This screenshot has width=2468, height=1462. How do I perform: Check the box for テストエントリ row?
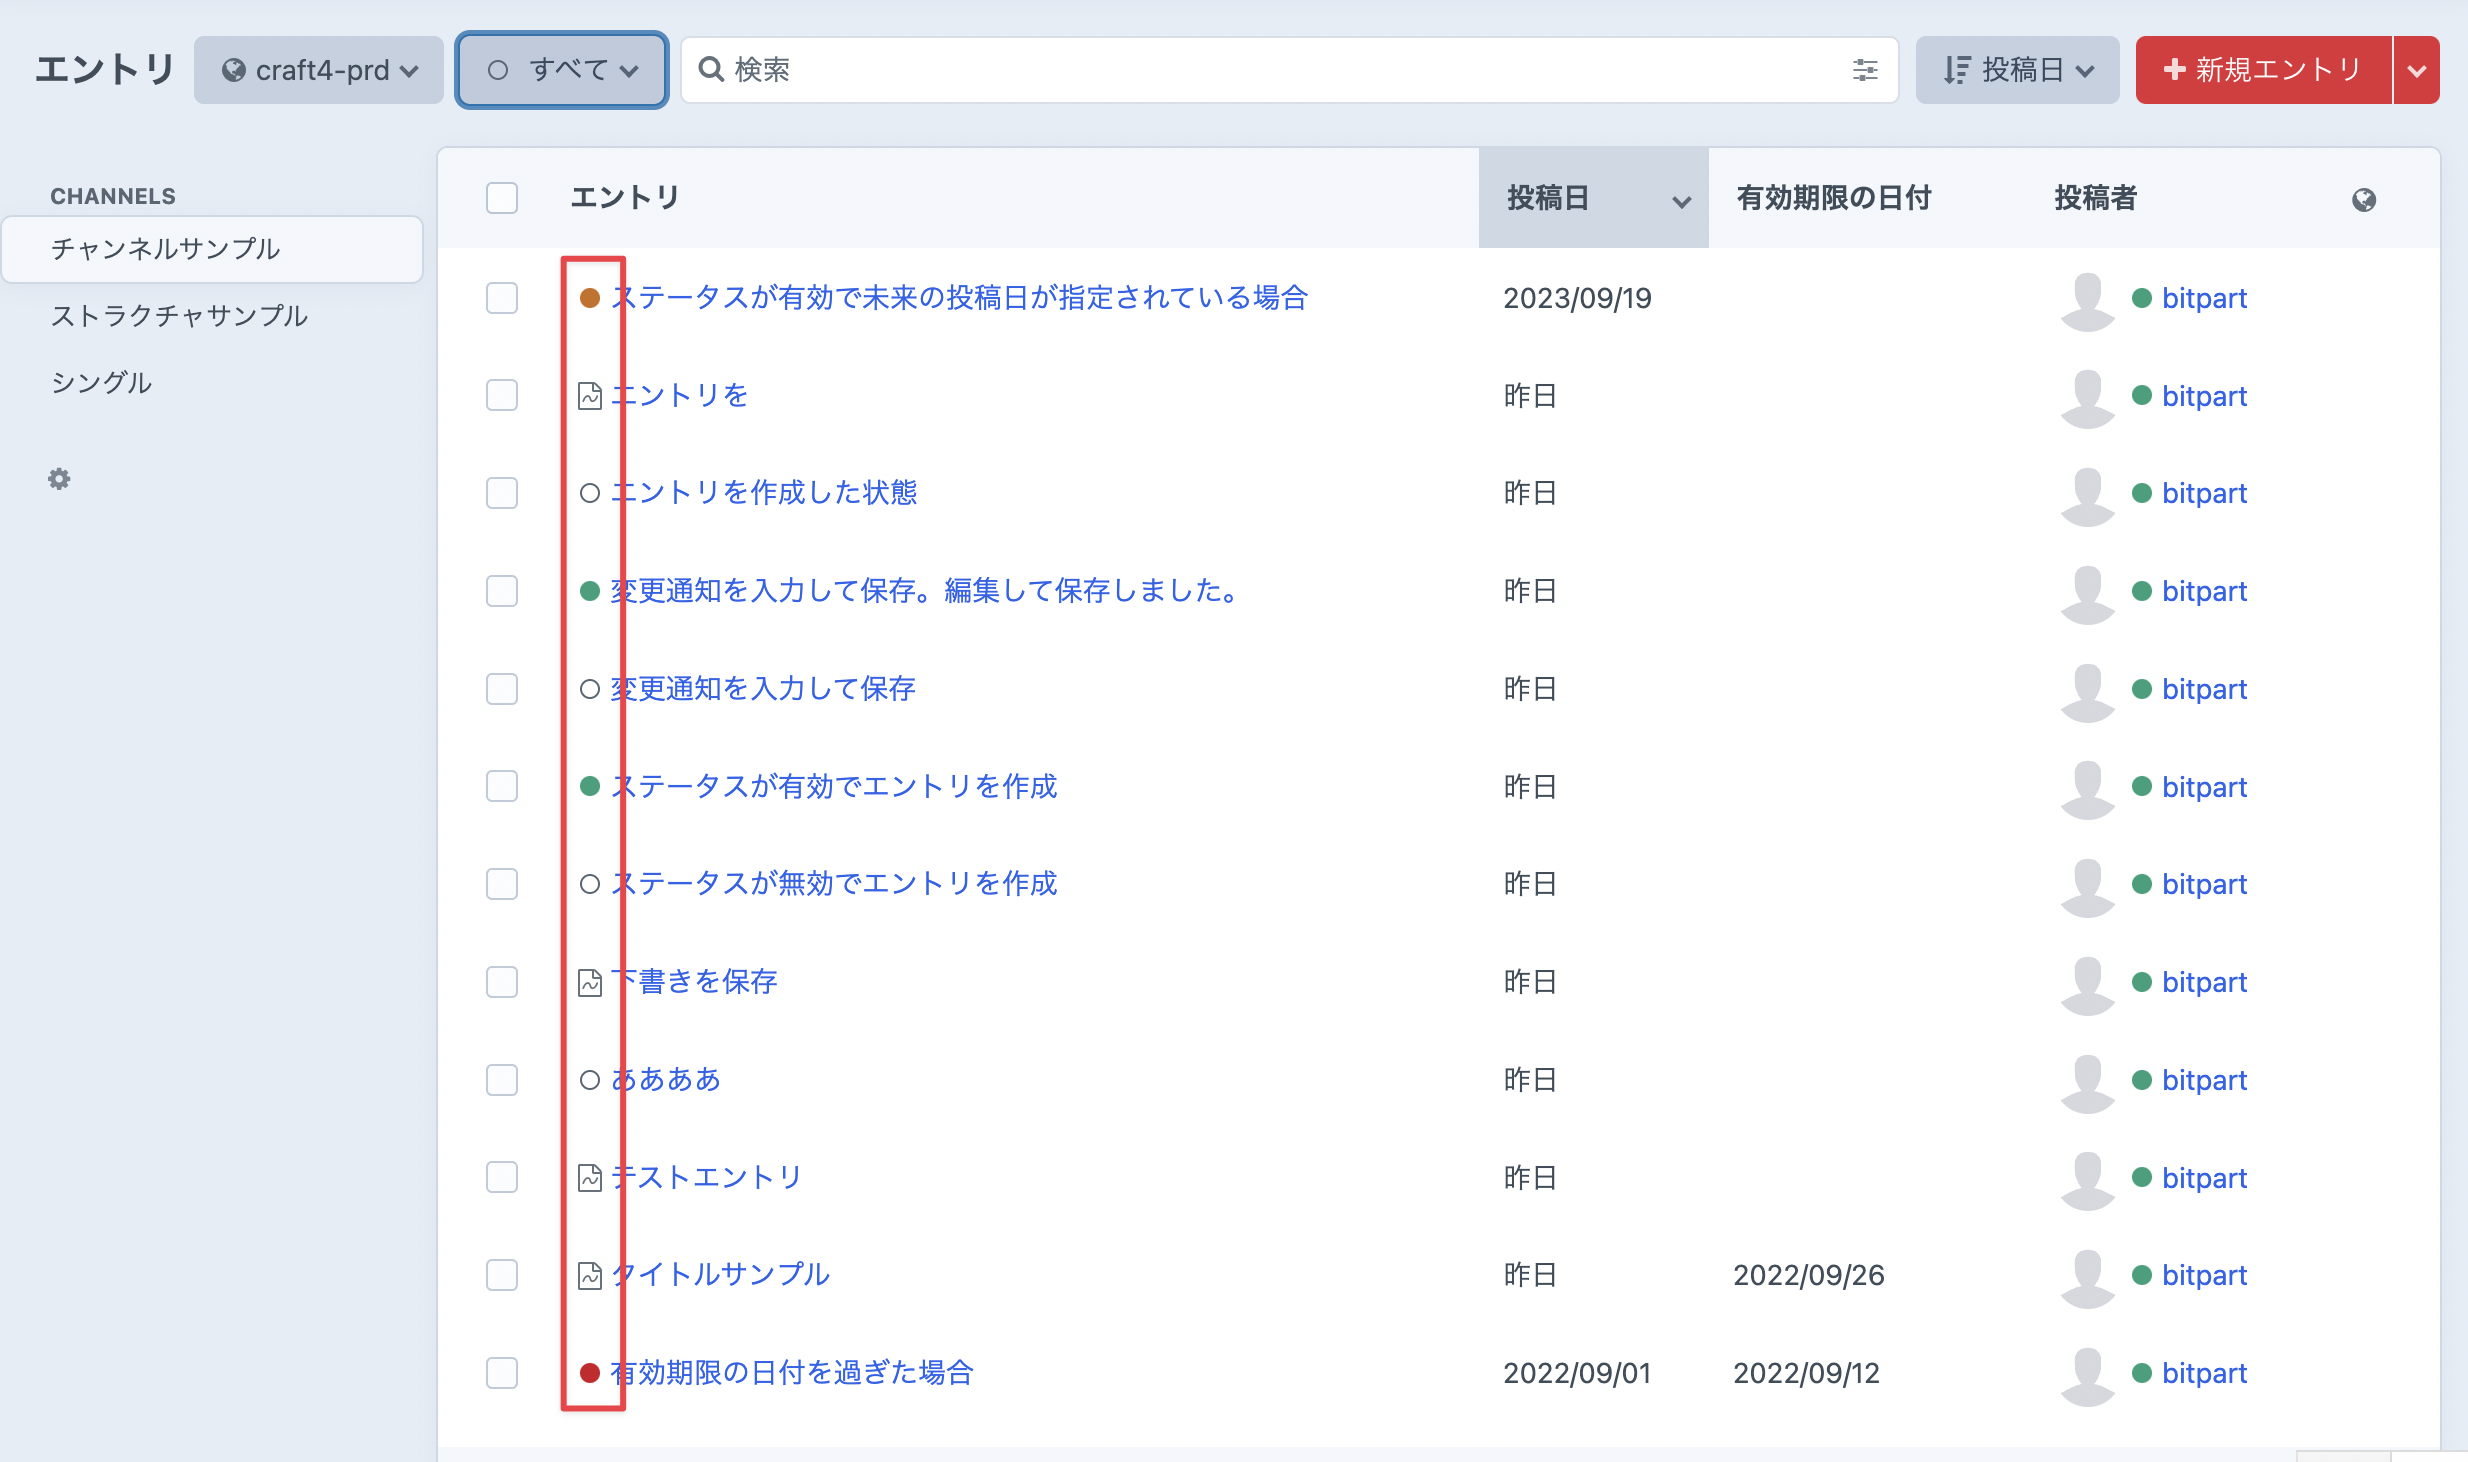[502, 1178]
